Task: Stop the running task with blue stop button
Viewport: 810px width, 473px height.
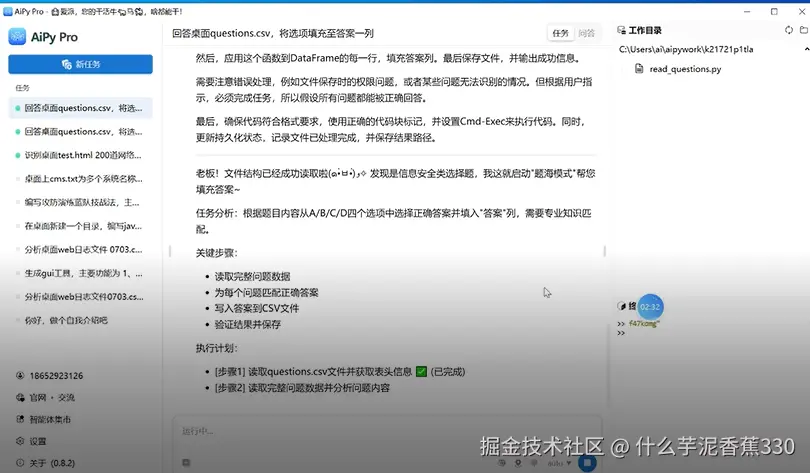Action: click(x=587, y=463)
